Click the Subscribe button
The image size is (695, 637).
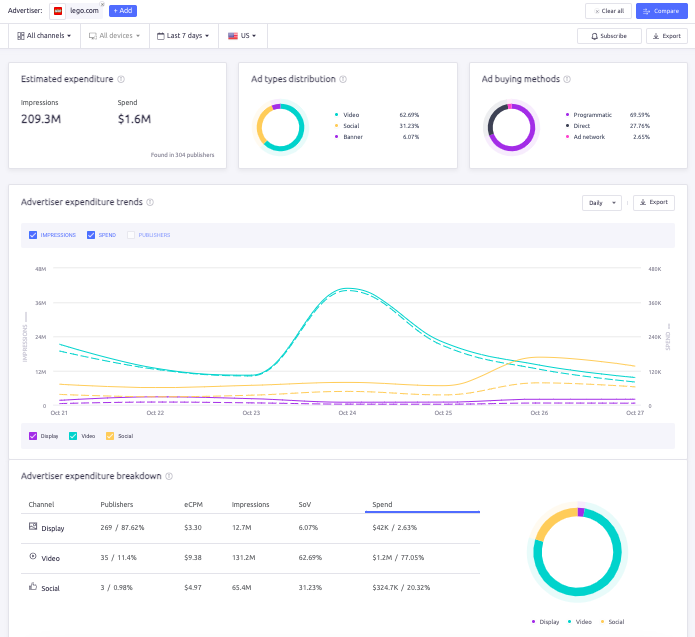[x=609, y=36]
